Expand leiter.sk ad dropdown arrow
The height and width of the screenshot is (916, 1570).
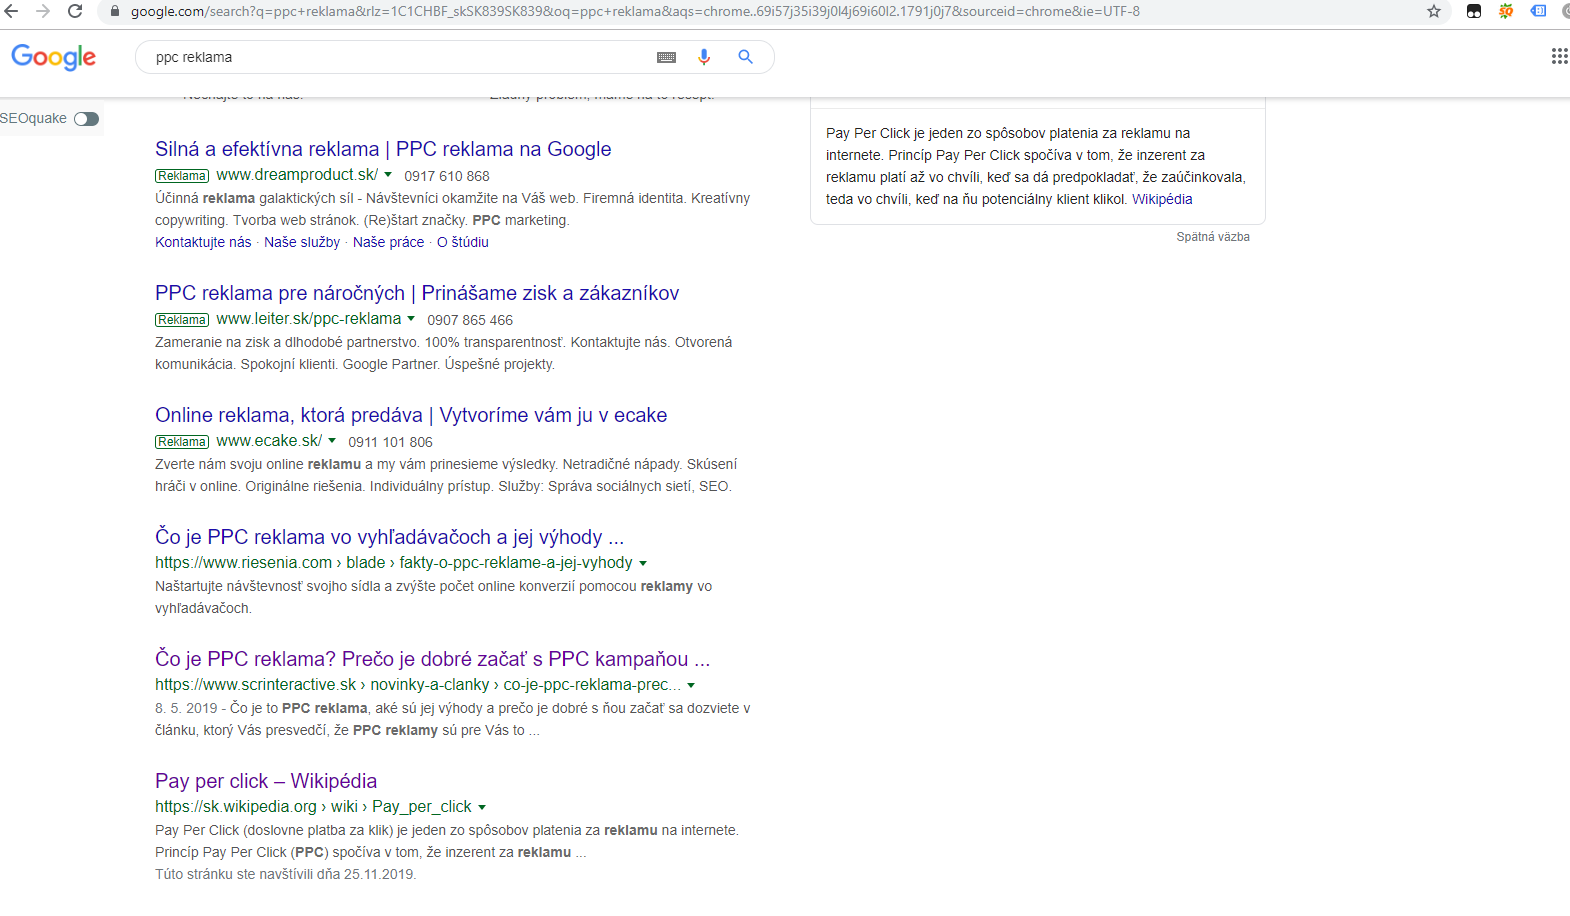[x=411, y=319]
